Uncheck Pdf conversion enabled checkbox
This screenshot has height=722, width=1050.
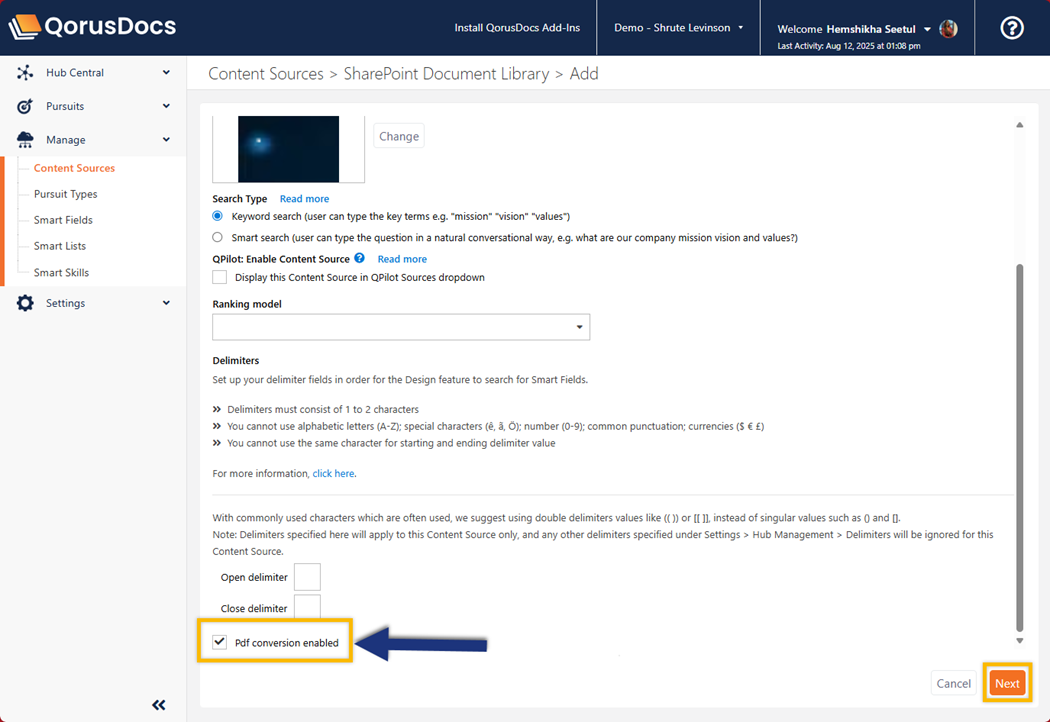click(x=220, y=642)
